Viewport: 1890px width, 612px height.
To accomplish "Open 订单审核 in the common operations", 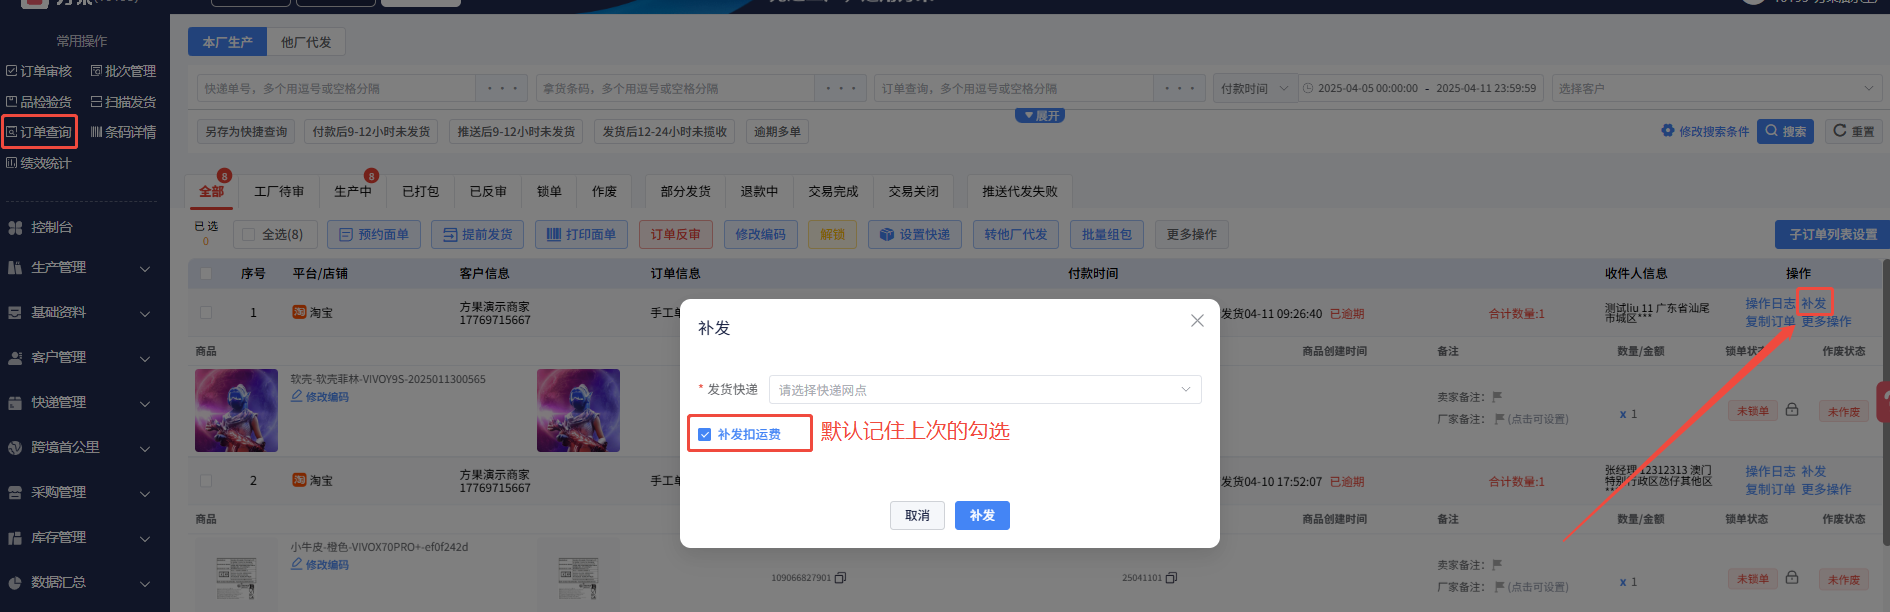I will pos(39,71).
